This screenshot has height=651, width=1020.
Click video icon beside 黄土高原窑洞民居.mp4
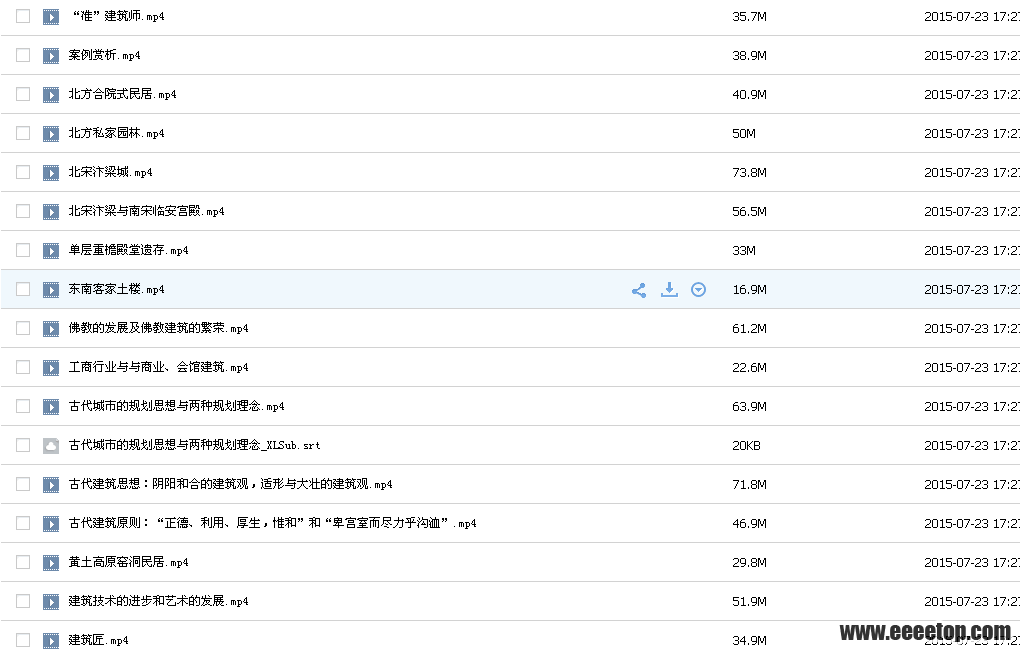click(x=51, y=563)
